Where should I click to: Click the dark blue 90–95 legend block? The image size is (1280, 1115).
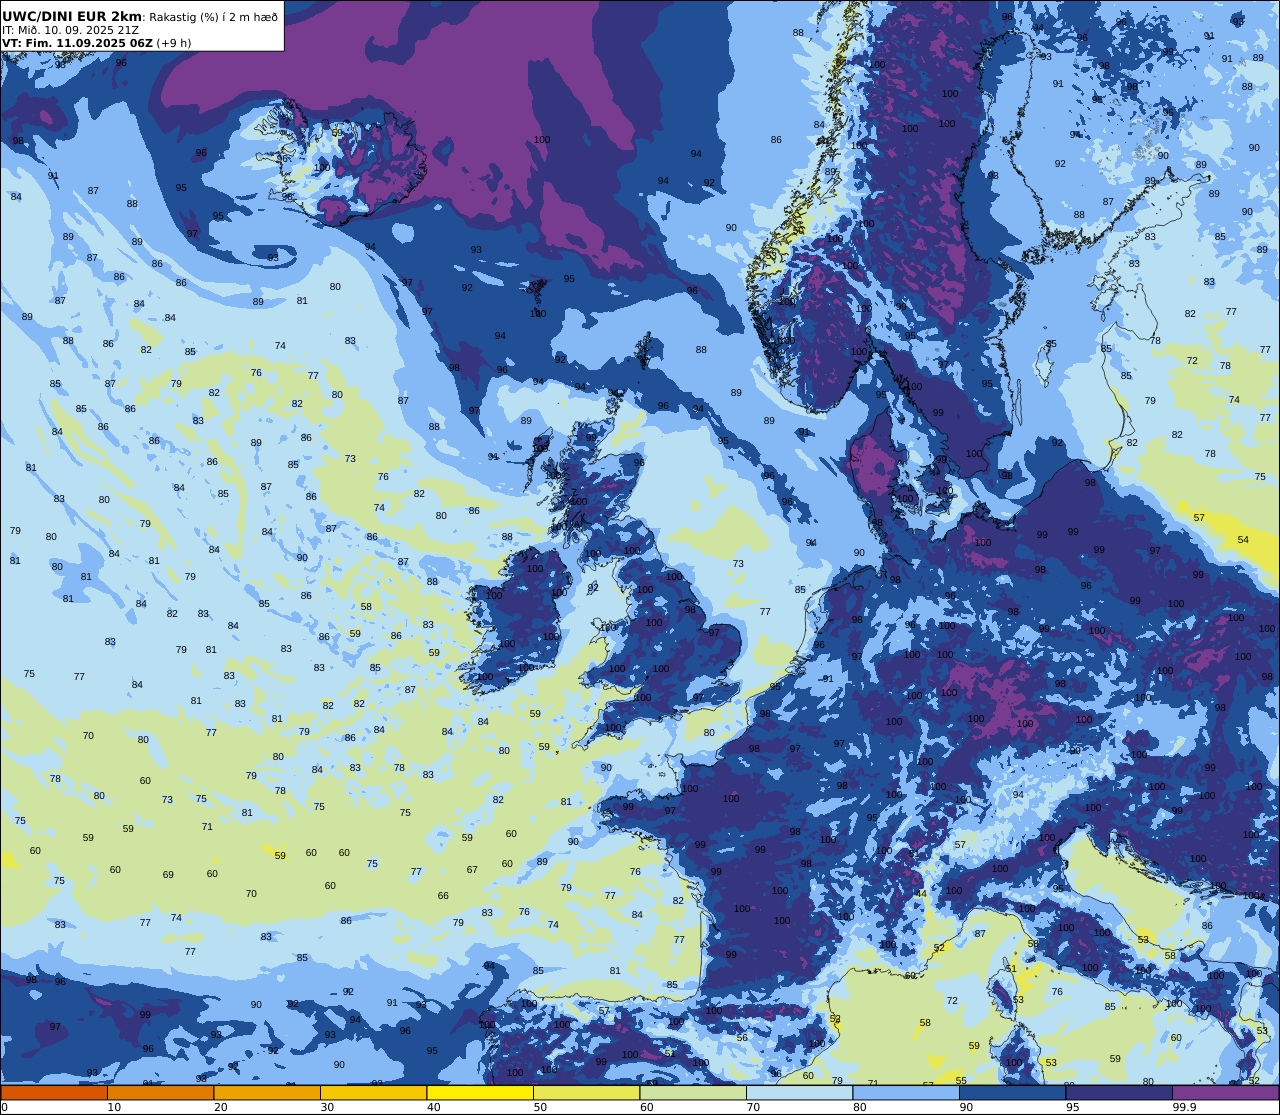[1012, 1092]
